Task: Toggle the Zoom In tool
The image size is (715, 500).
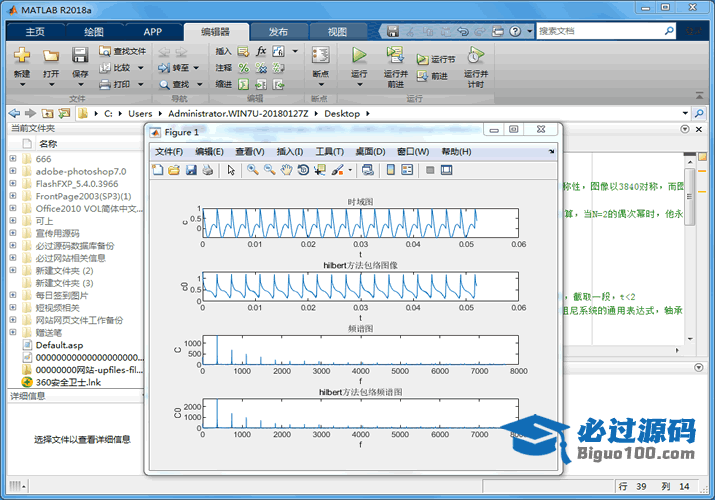Action: [x=253, y=170]
